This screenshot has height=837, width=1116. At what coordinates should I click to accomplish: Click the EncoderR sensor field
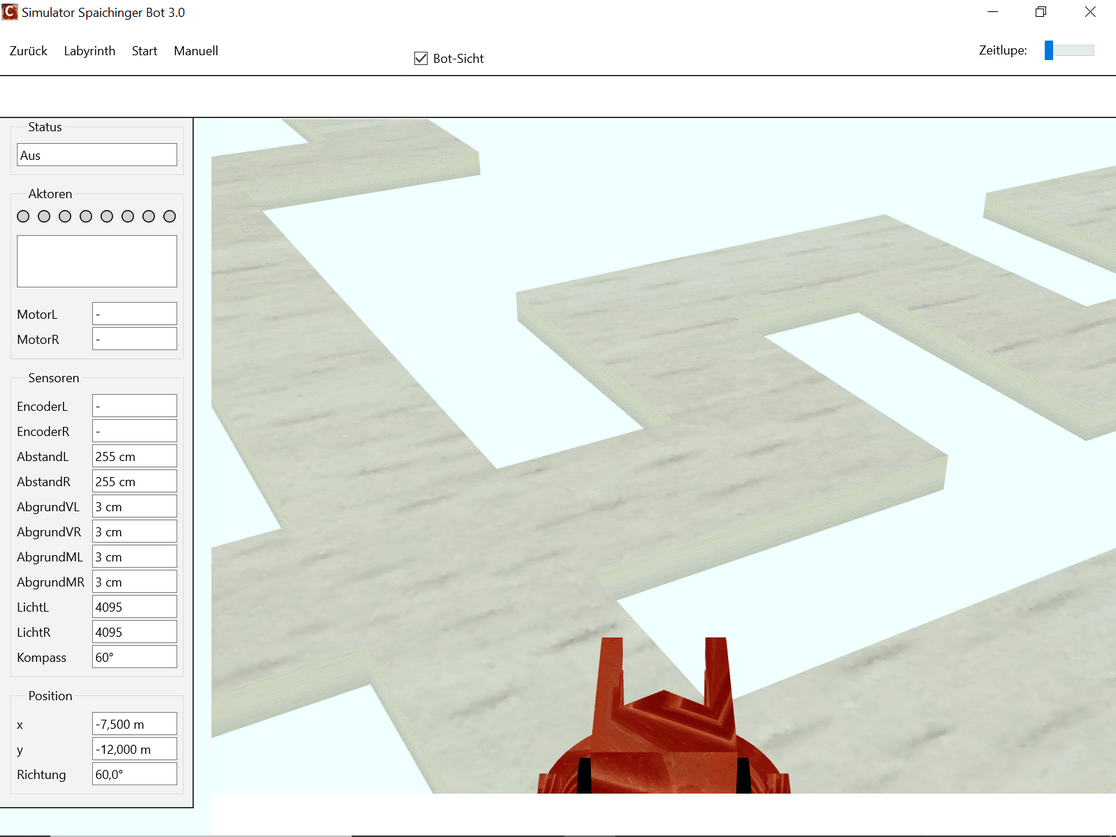pos(134,431)
